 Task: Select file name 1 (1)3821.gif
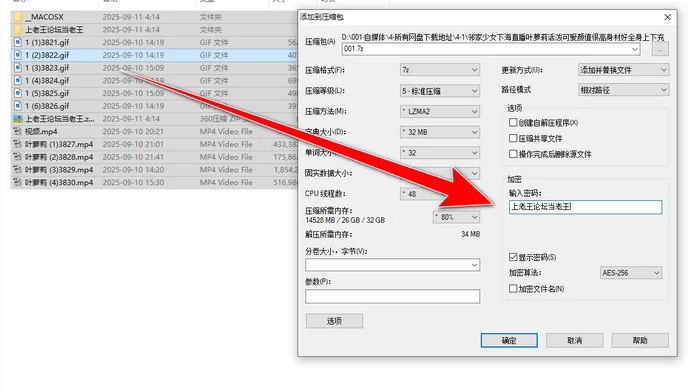[x=47, y=42]
